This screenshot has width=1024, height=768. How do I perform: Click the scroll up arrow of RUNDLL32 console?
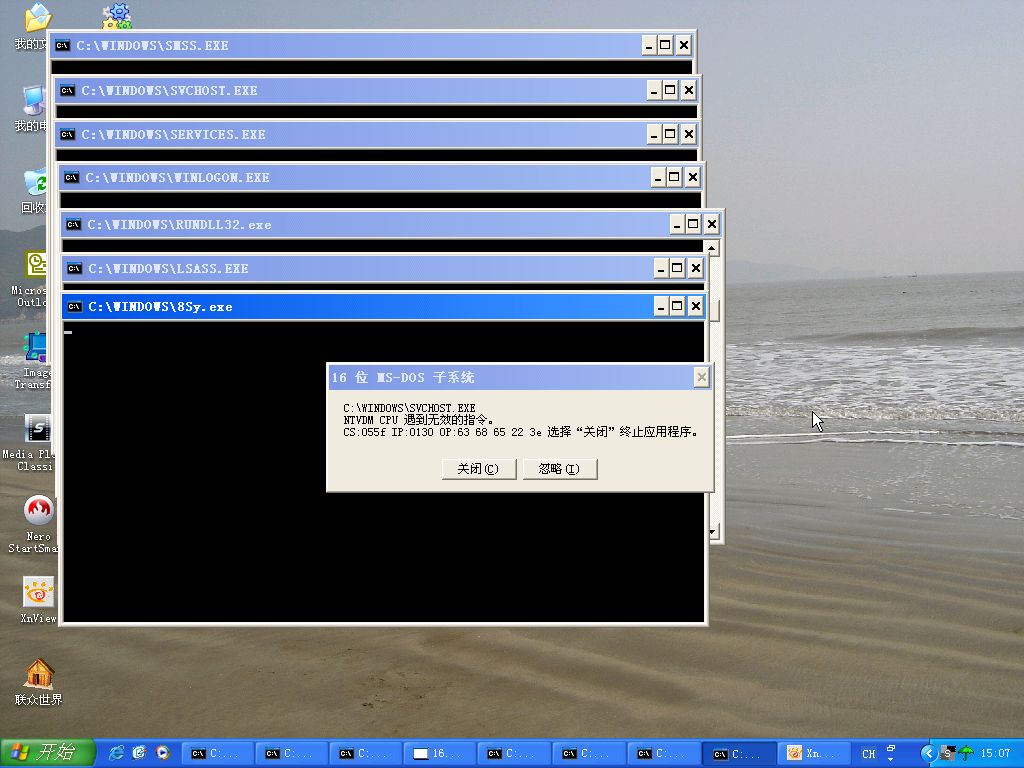click(712, 248)
